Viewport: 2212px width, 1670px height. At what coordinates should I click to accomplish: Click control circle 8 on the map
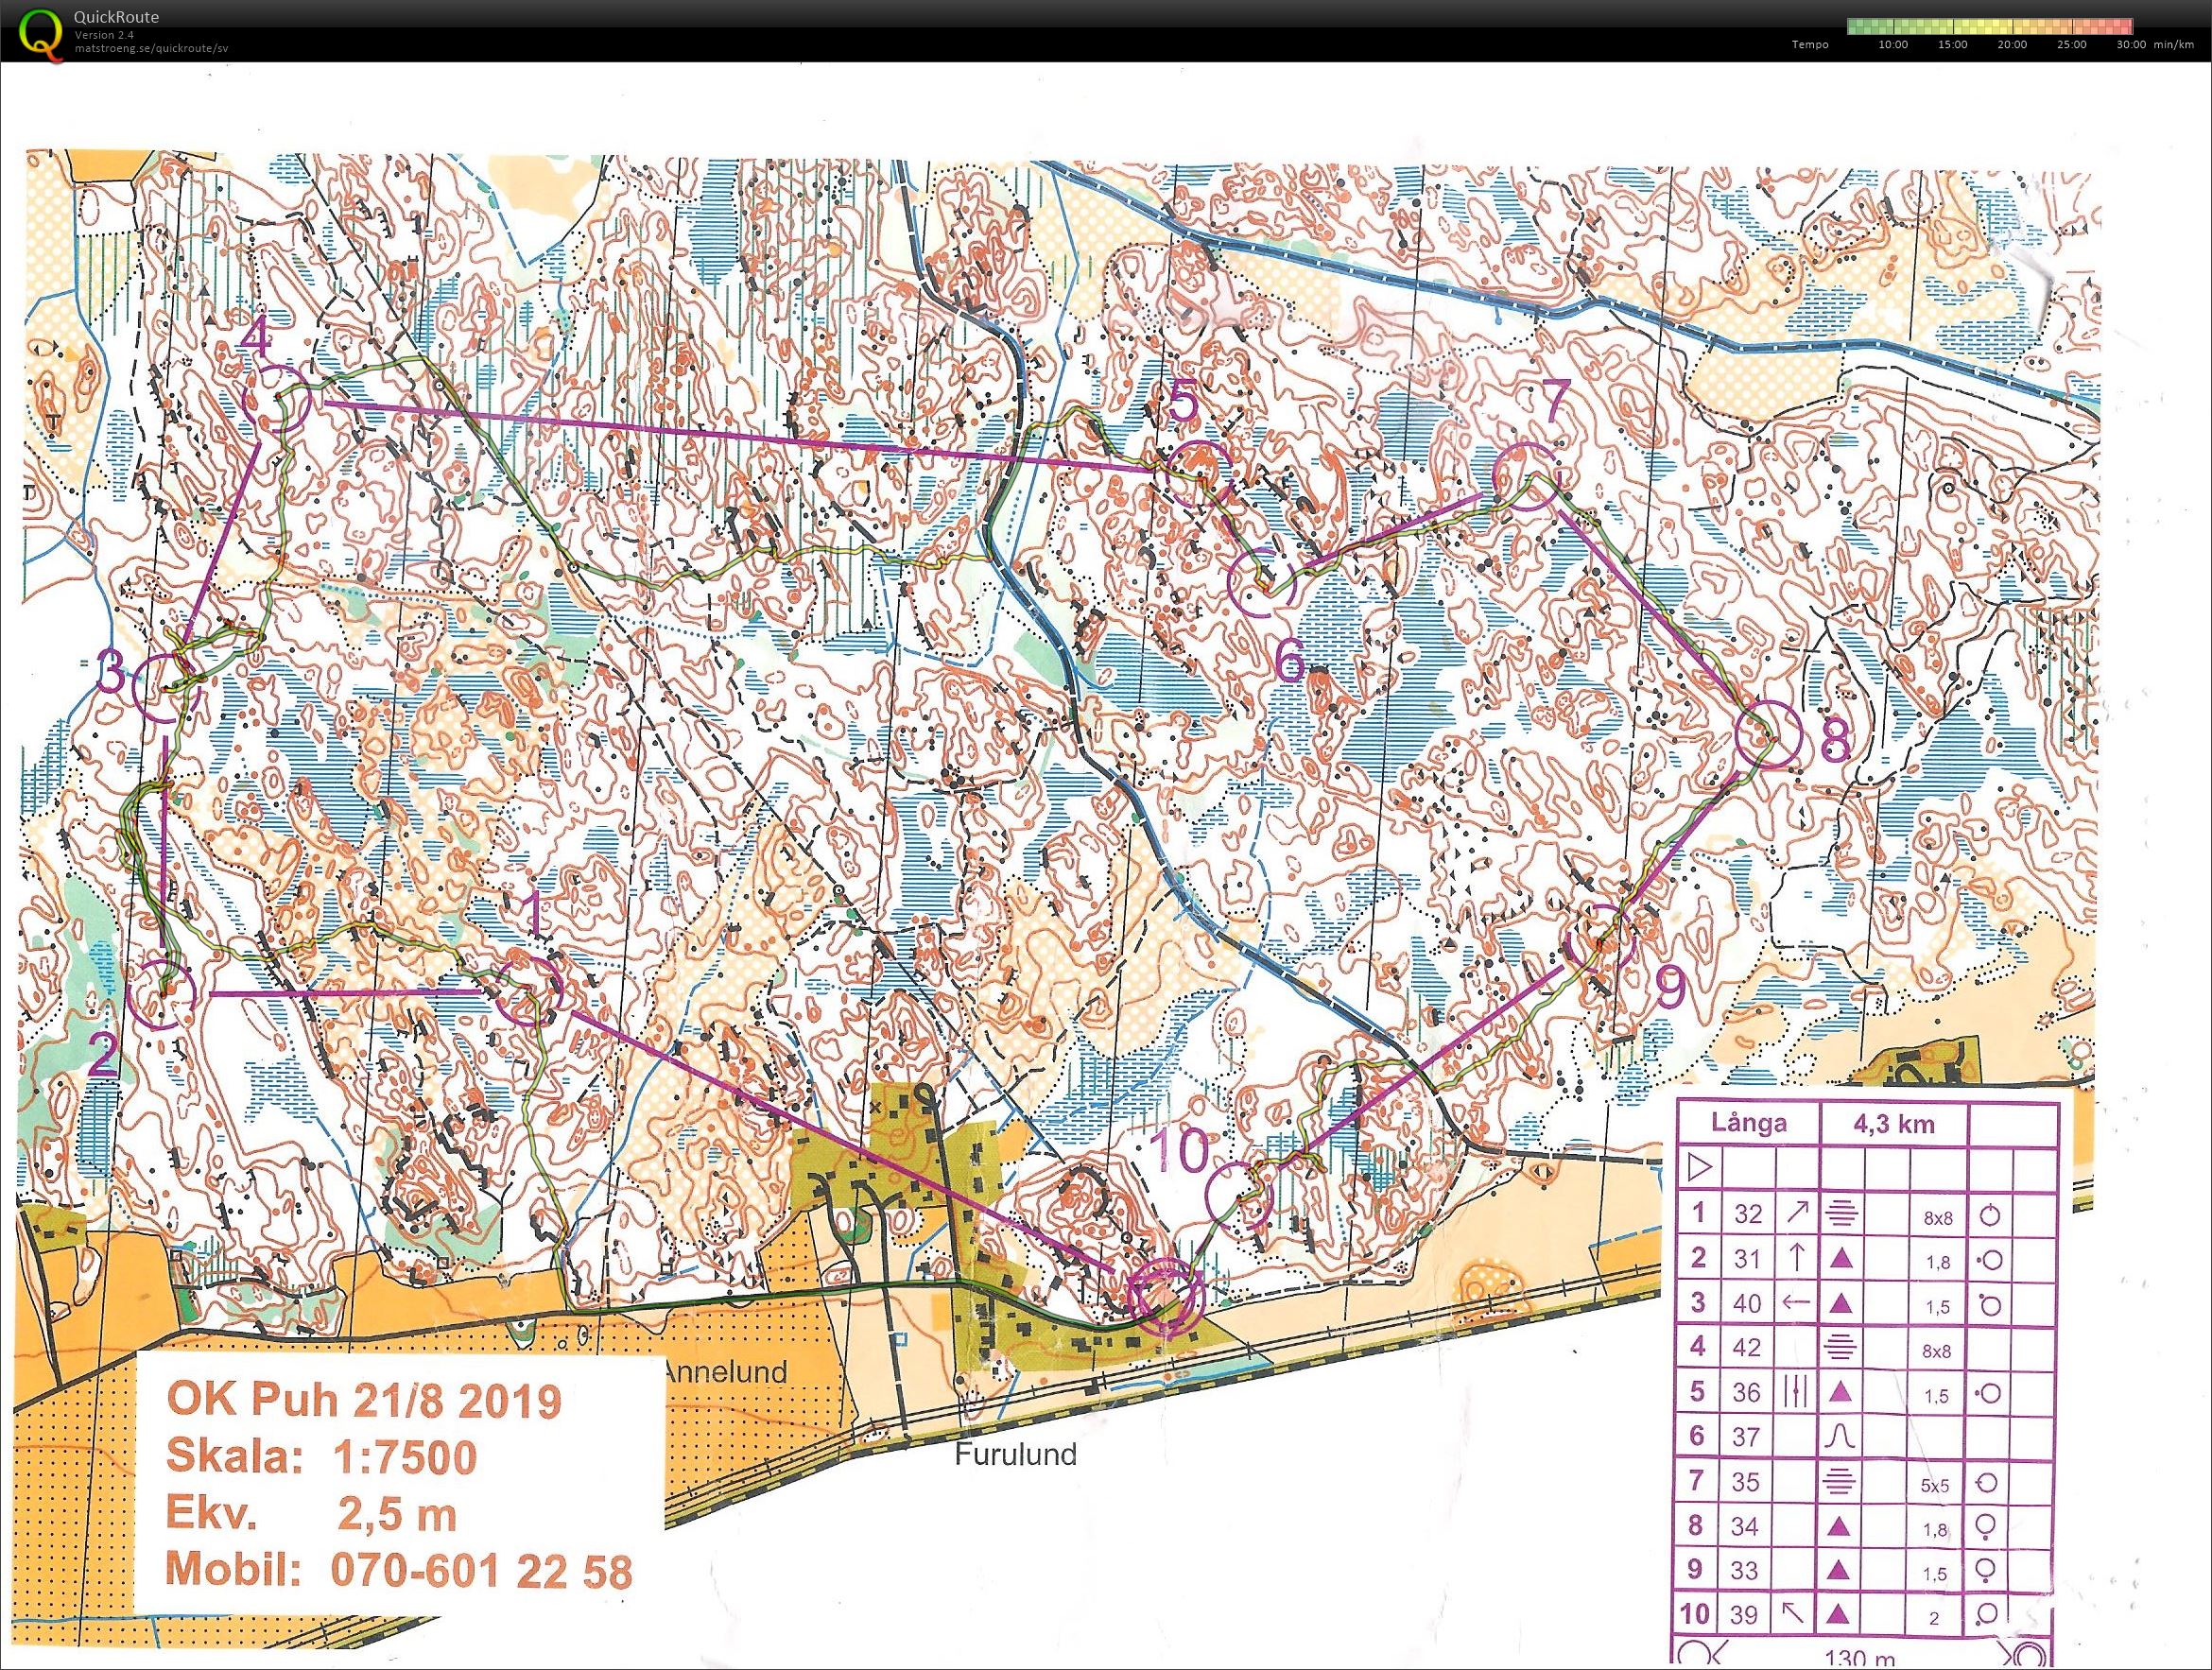coord(1769,735)
